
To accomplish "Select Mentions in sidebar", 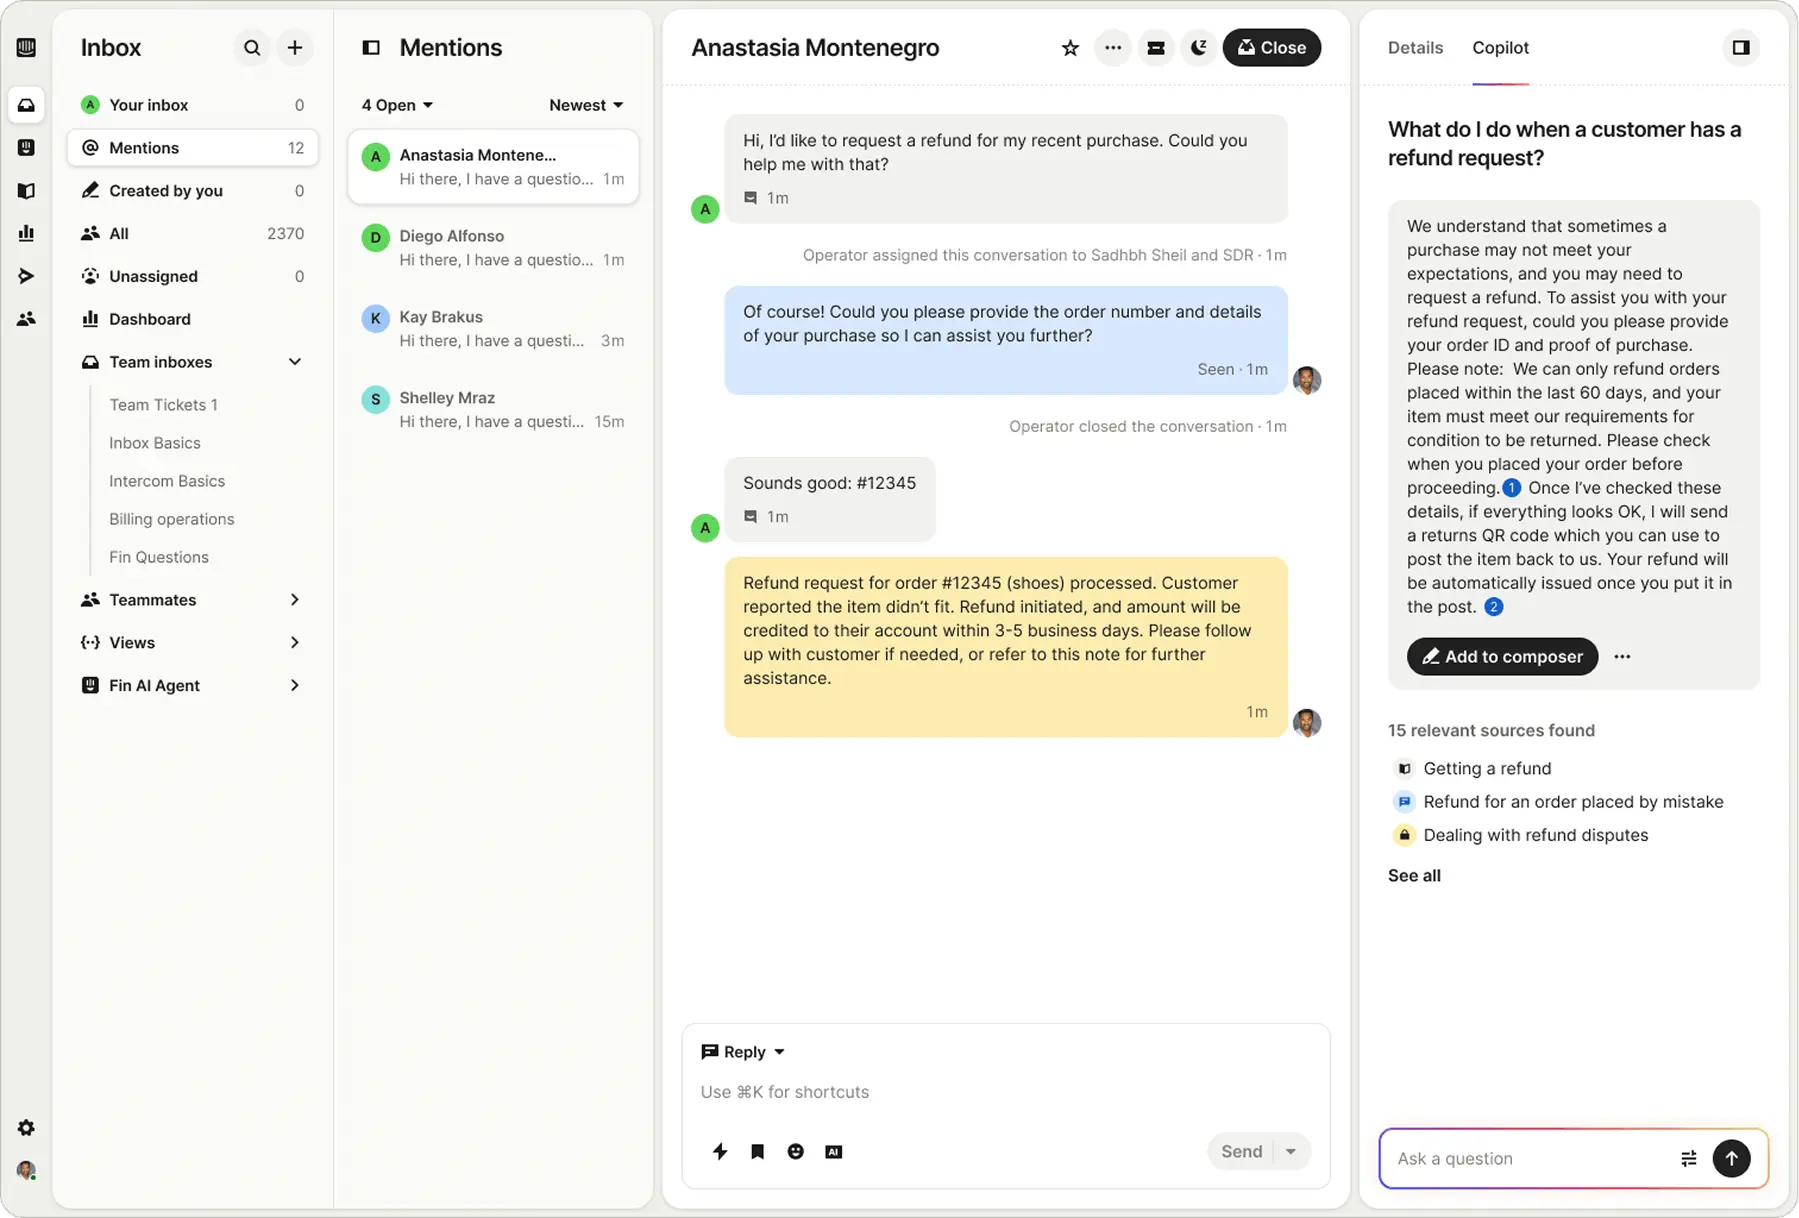I will [193, 148].
